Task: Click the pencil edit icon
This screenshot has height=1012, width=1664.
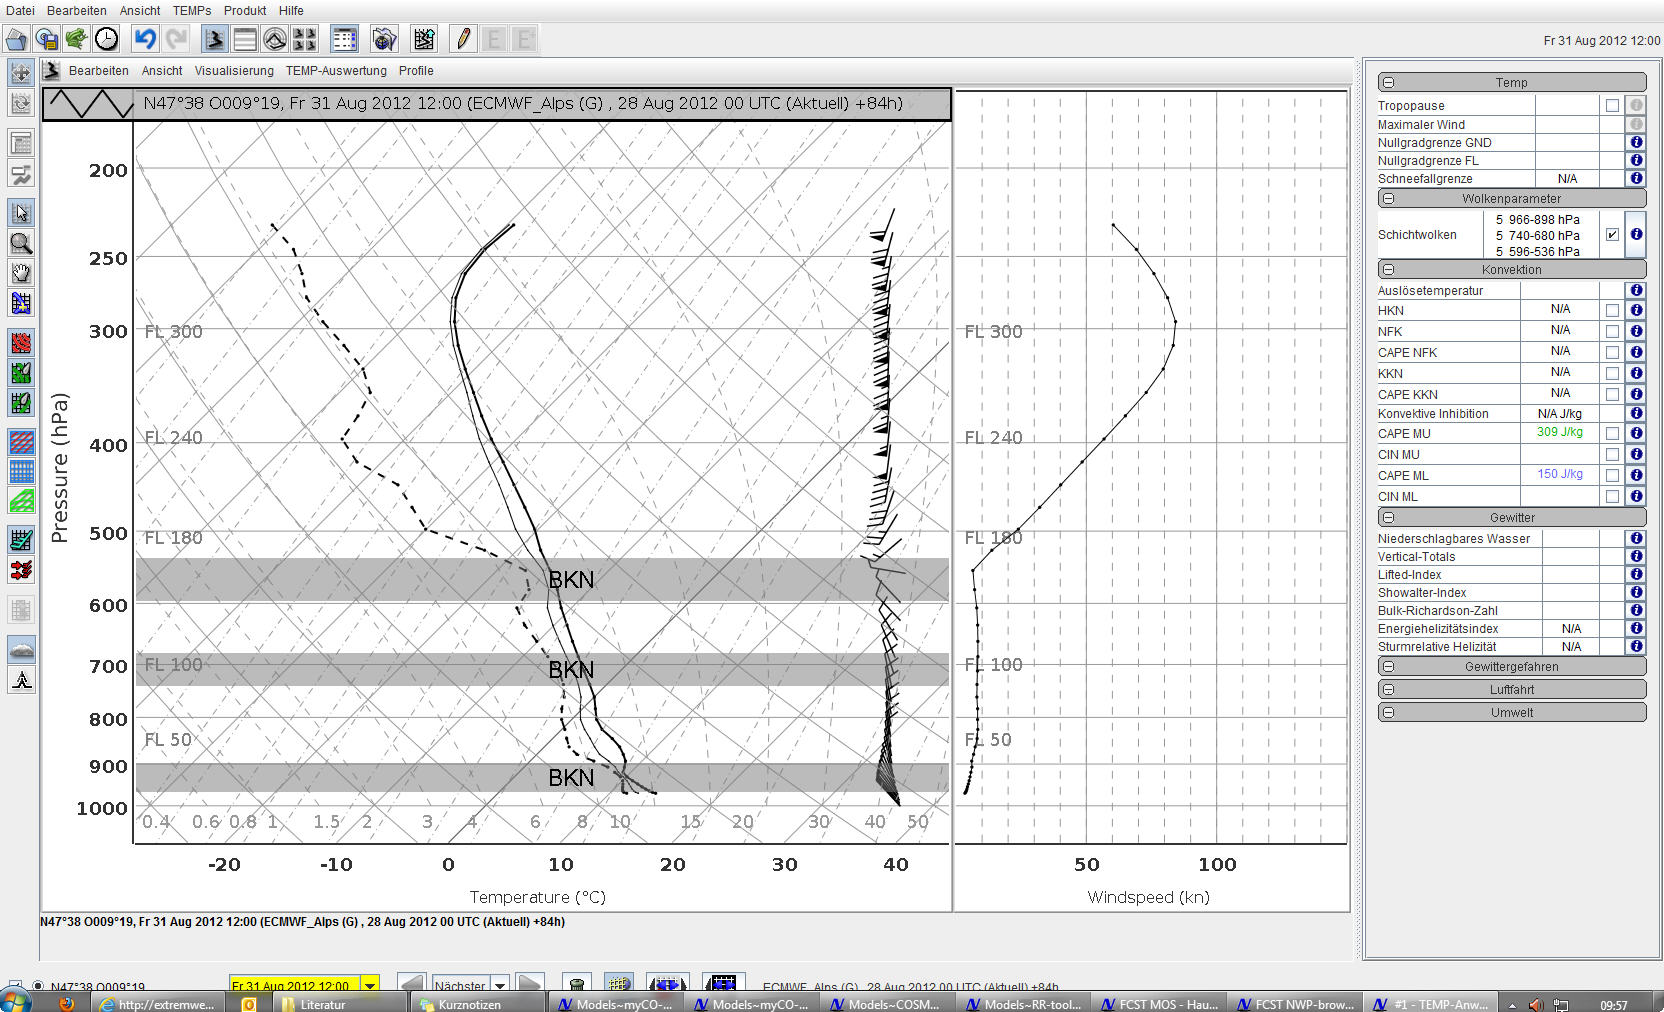Action: tap(463, 39)
